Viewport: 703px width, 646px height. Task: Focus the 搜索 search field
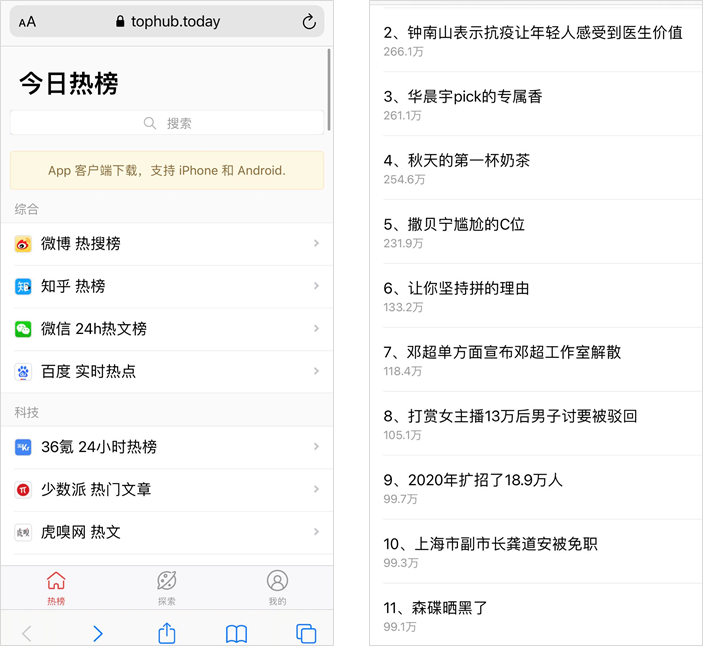pos(167,123)
